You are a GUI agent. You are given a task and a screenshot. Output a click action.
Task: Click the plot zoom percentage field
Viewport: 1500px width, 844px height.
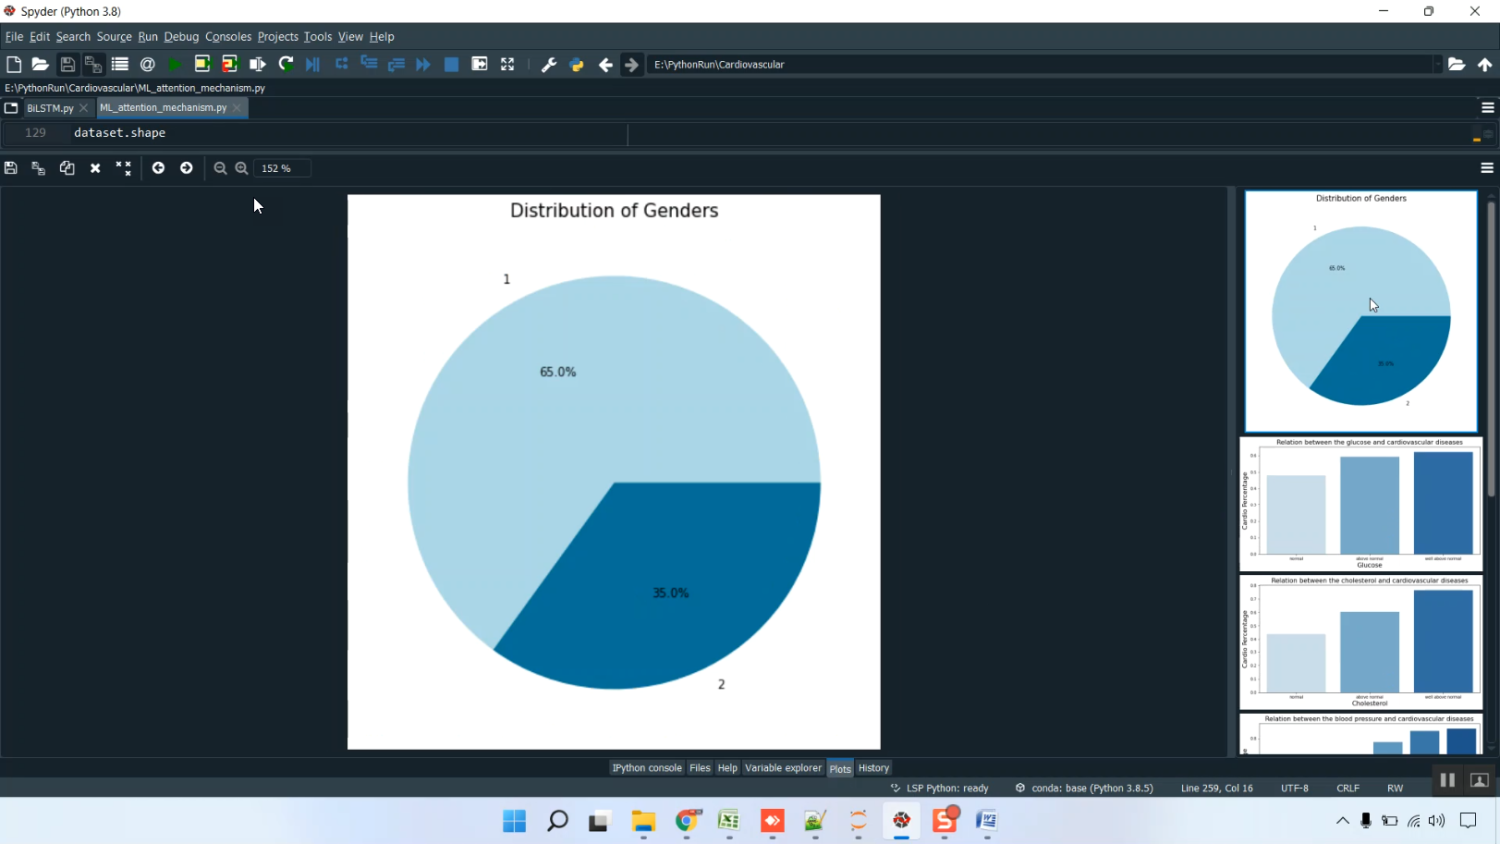point(281,168)
